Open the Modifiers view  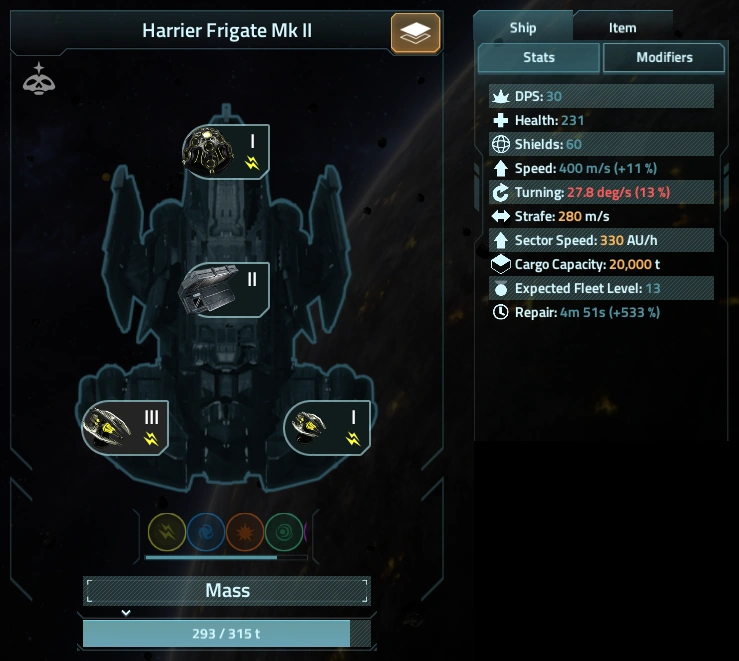point(664,57)
